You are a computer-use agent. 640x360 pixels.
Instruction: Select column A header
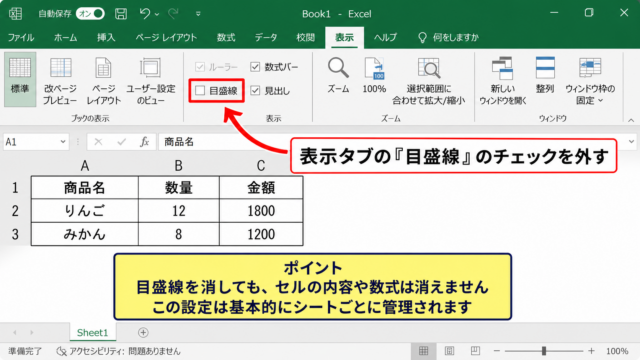pos(84,166)
